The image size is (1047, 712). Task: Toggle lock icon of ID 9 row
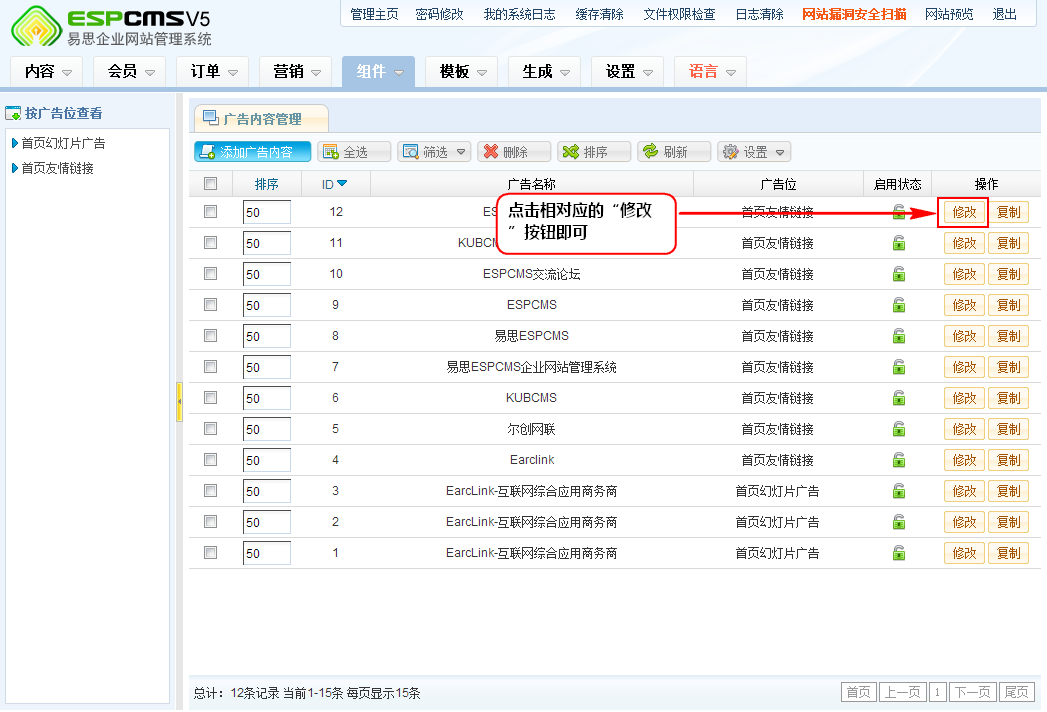899,305
